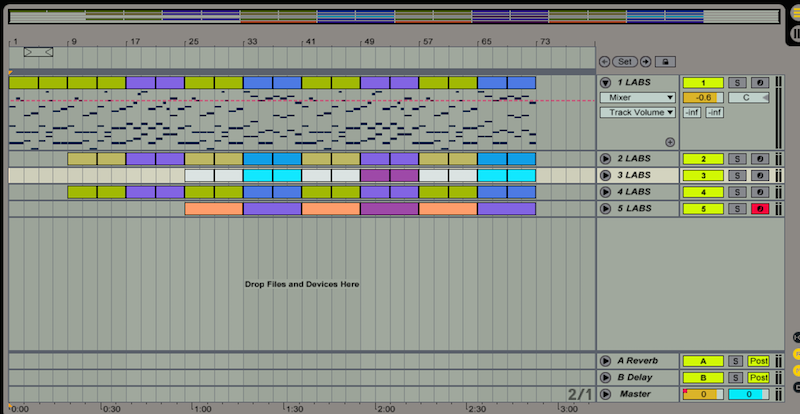Open the Mixer device chooser dropdown
The height and width of the screenshot is (414, 800).
pyautogui.click(x=638, y=98)
